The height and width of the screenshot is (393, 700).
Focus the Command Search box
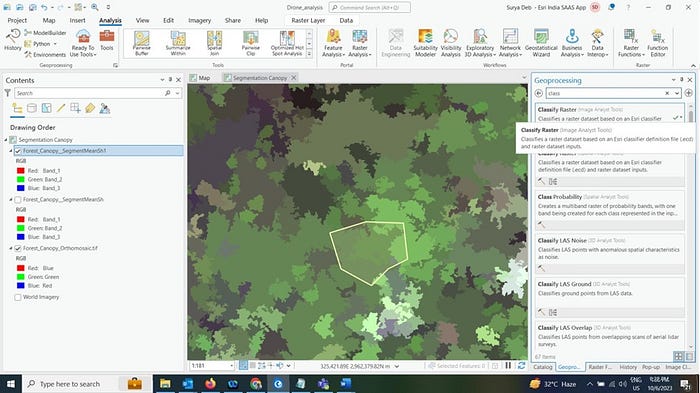point(370,8)
